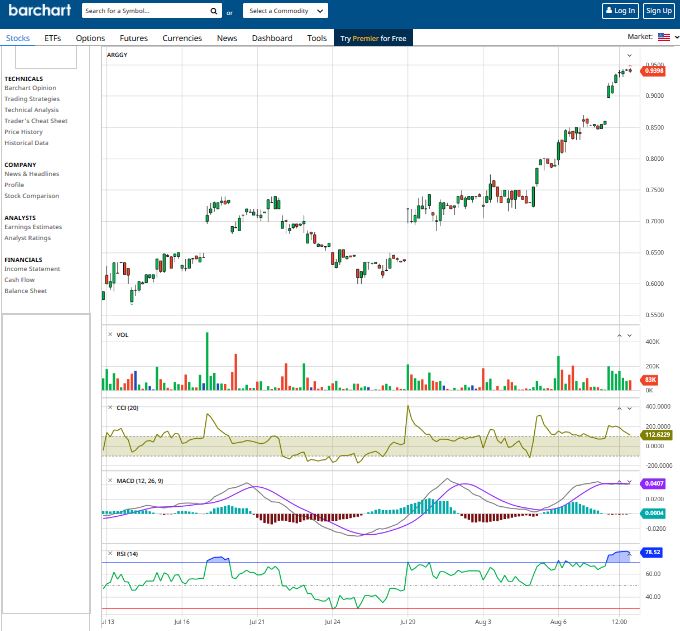
Task: Open the Tools tab
Action: pyautogui.click(x=317, y=38)
